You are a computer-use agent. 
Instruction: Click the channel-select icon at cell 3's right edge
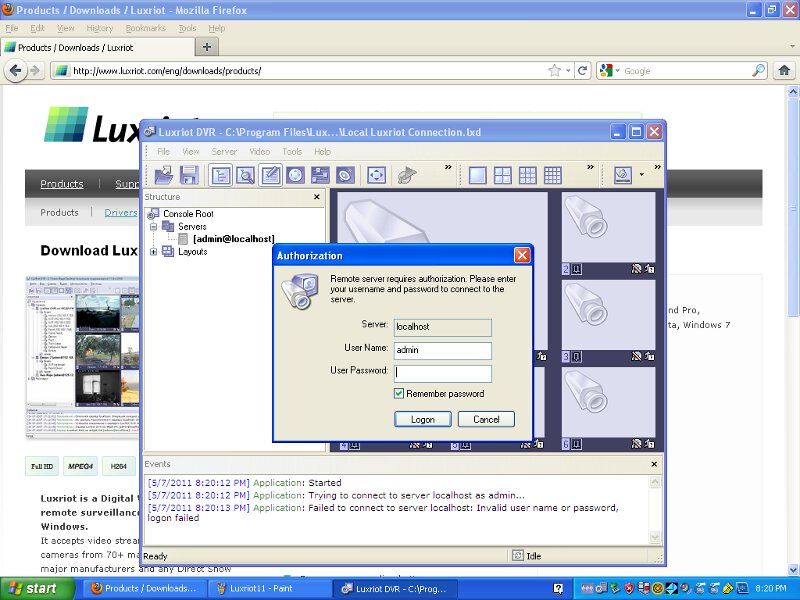[649, 356]
